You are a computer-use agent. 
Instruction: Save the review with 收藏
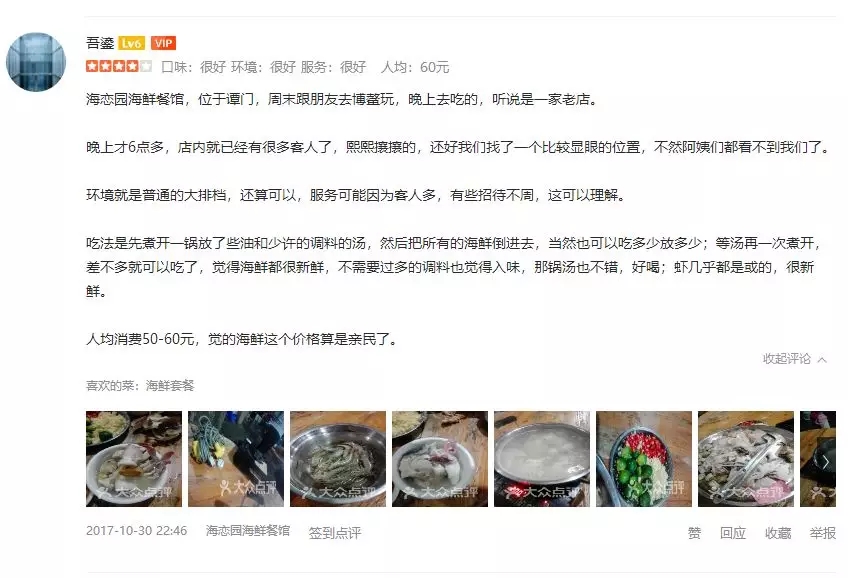click(x=778, y=533)
